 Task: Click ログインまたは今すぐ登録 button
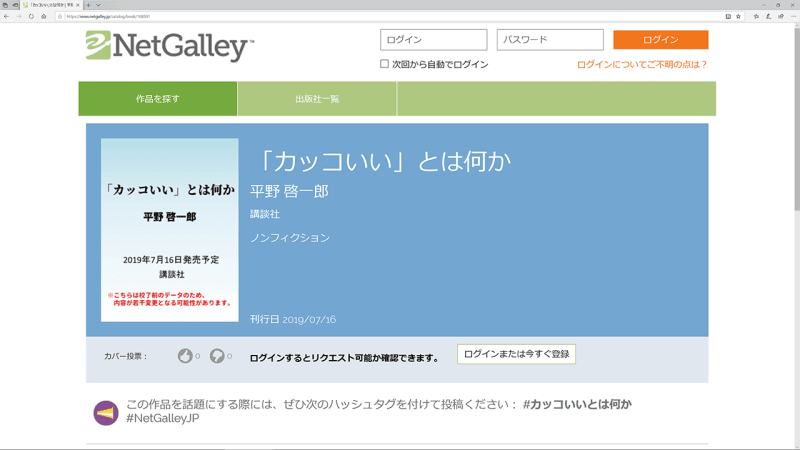click(516, 354)
